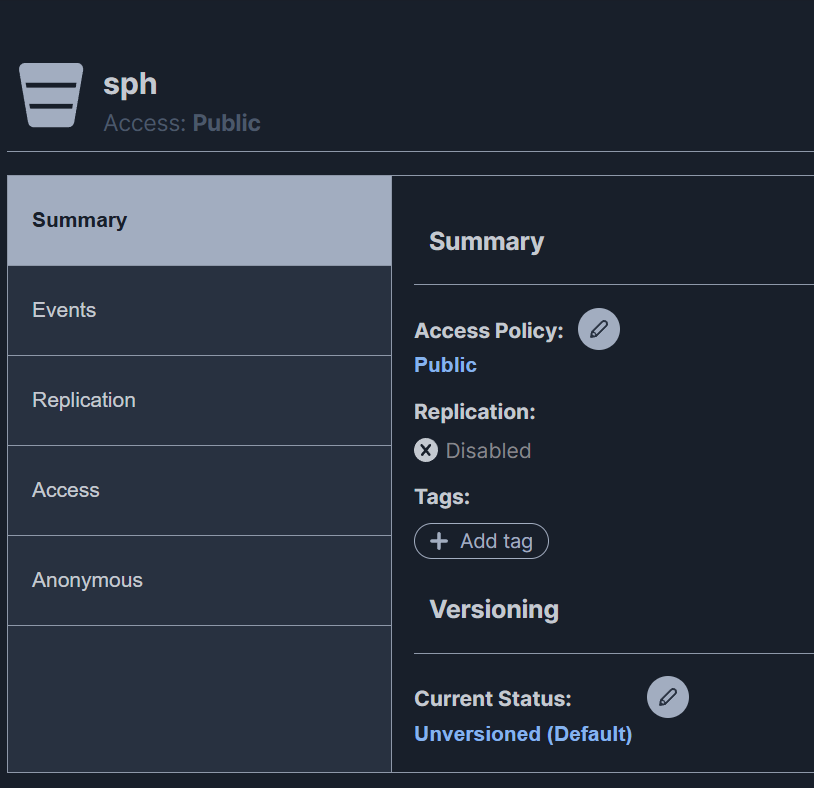The height and width of the screenshot is (788, 814).
Task: Click the Current Status label
Action: (x=493, y=698)
